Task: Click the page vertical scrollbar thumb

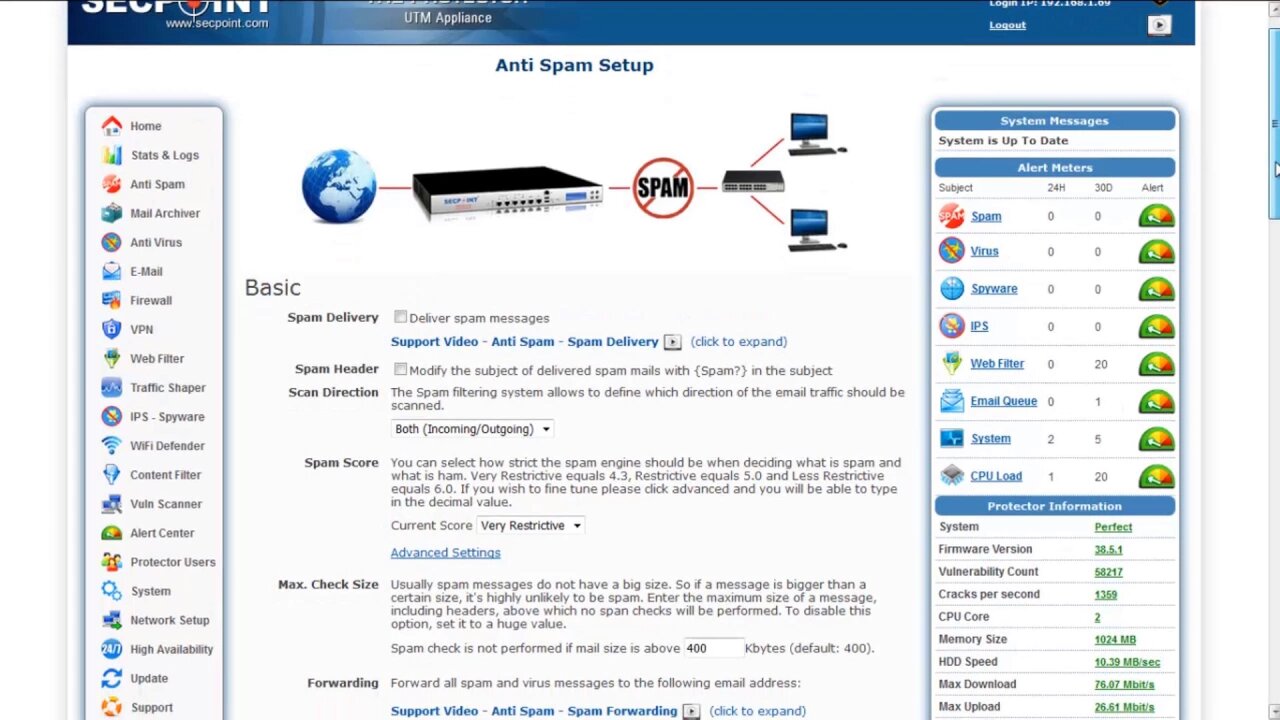Action: (1273, 126)
